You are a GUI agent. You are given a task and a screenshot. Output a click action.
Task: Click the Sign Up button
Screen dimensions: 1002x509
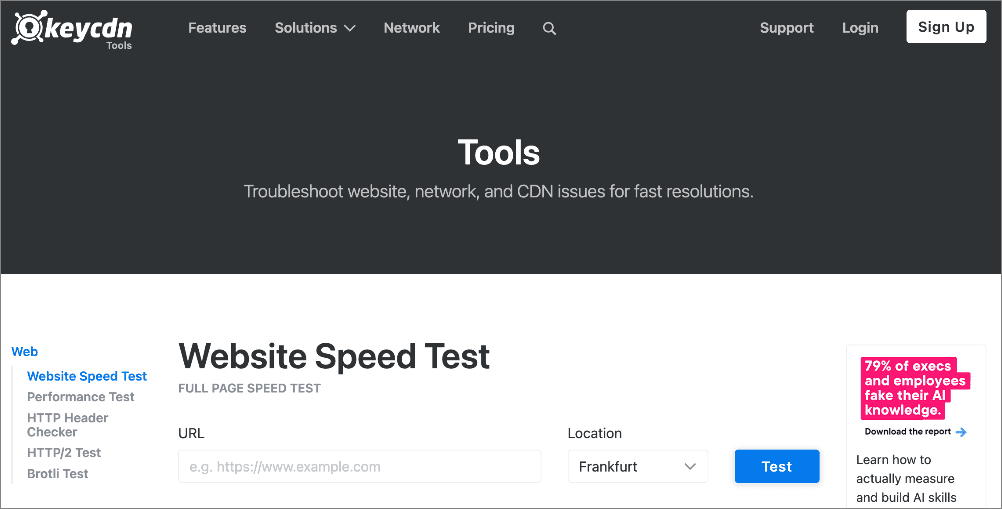(946, 27)
